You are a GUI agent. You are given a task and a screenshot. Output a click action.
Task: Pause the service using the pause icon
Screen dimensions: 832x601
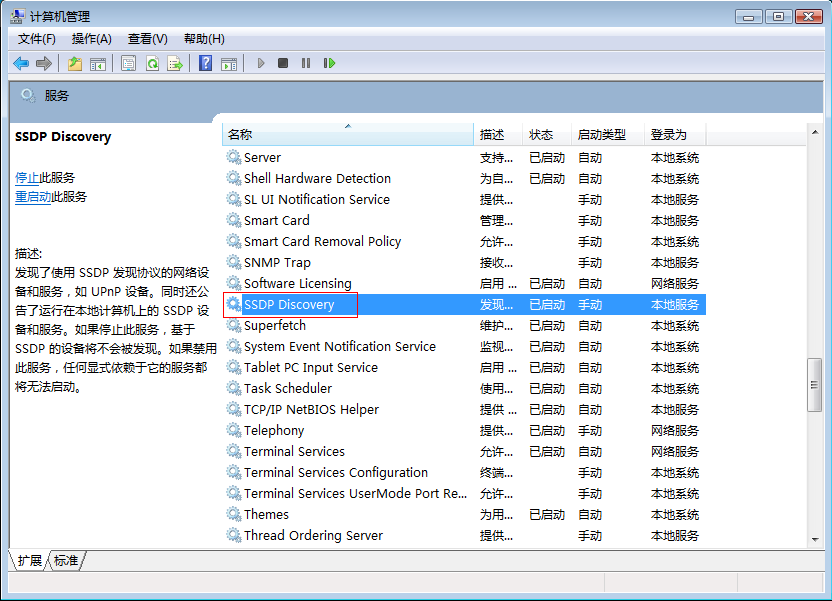click(x=304, y=63)
